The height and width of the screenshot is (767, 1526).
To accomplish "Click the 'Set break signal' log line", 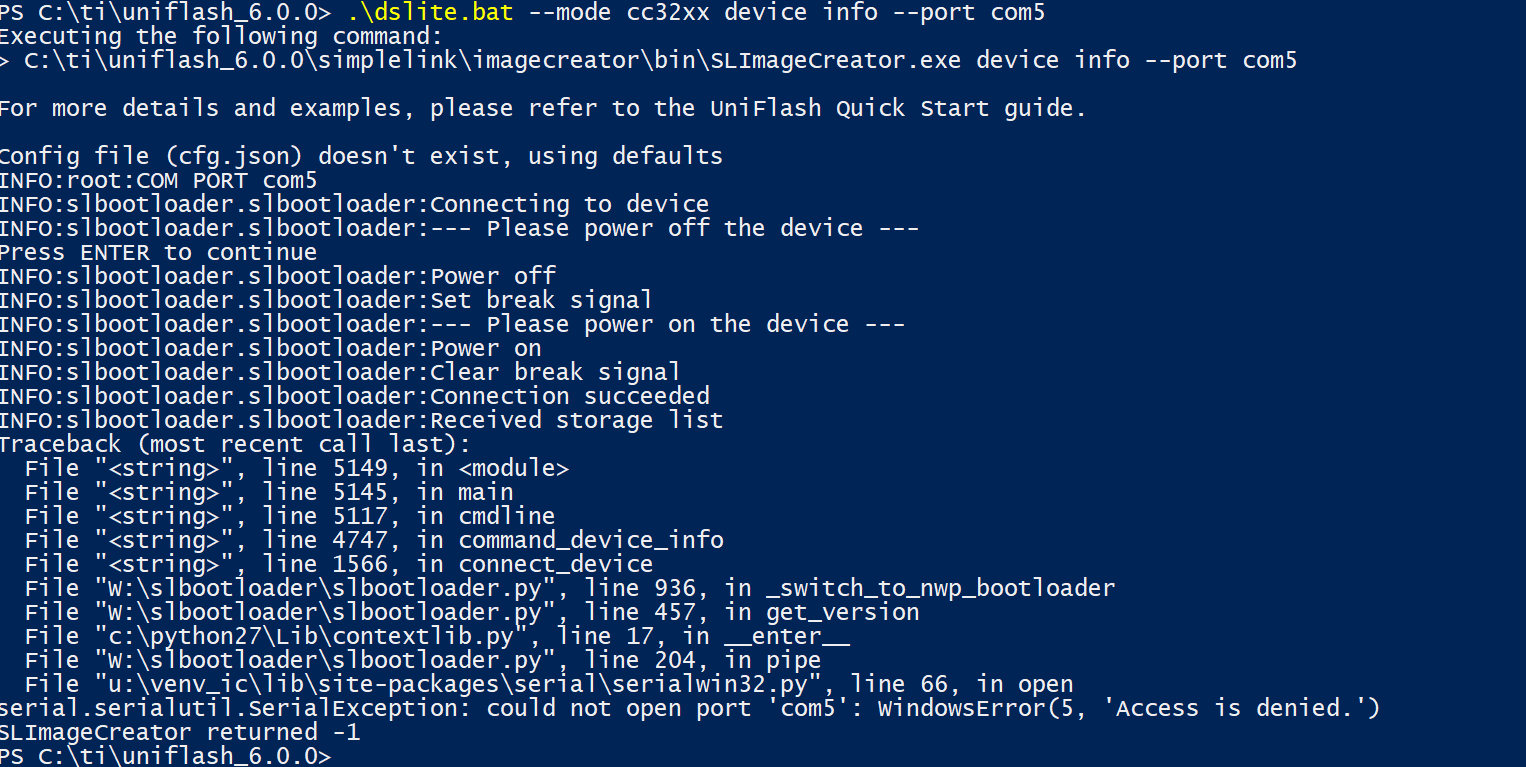I will pos(326,301).
